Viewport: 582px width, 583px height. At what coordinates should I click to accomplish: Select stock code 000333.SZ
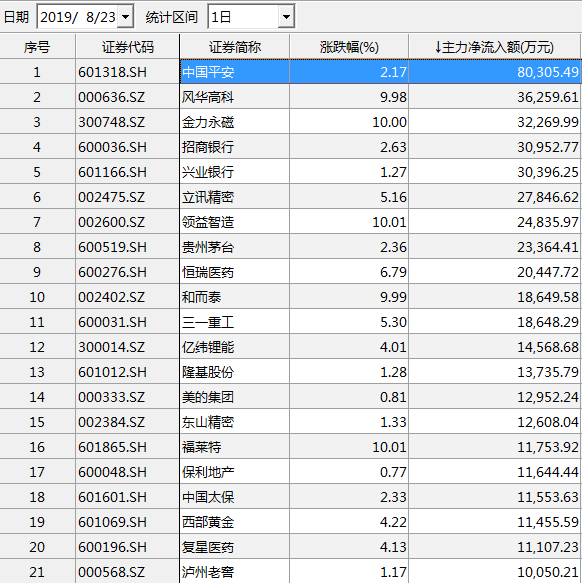[x=111, y=397]
